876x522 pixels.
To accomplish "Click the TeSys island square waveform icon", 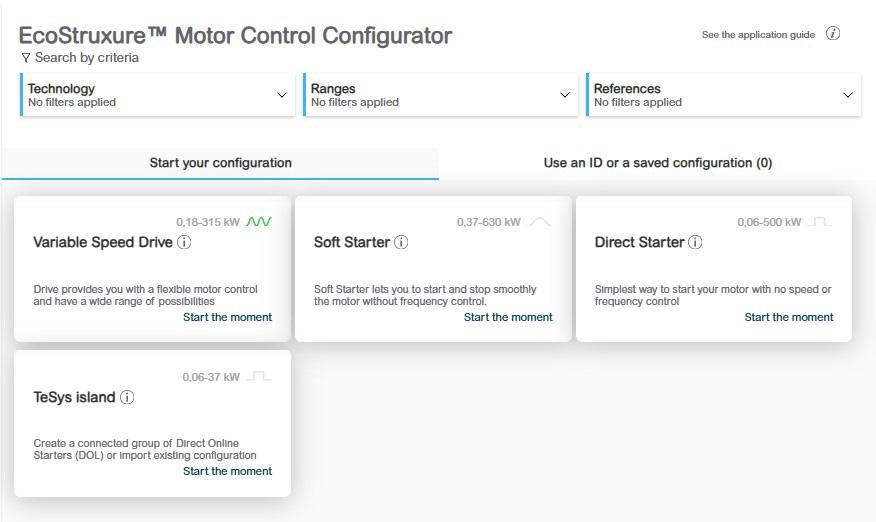I will (259, 377).
